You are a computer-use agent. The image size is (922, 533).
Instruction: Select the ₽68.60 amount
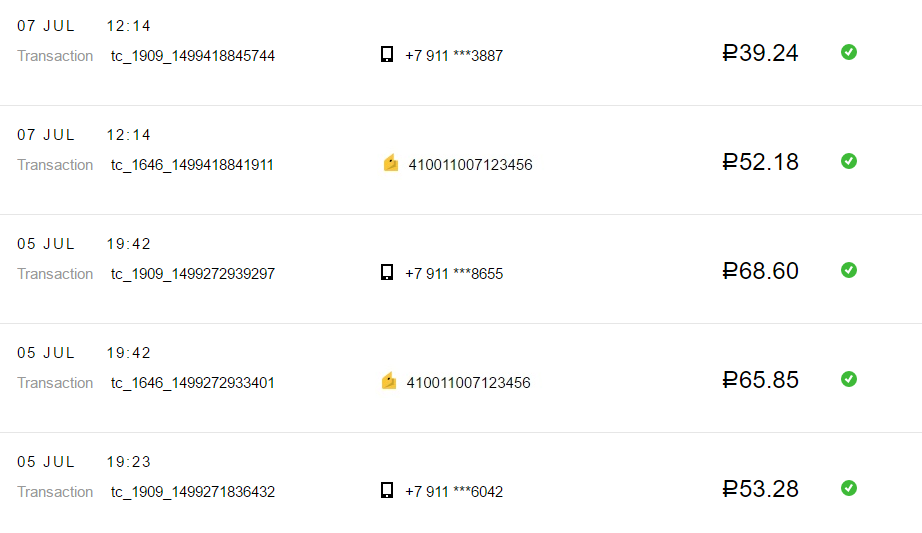pyautogui.click(x=760, y=271)
